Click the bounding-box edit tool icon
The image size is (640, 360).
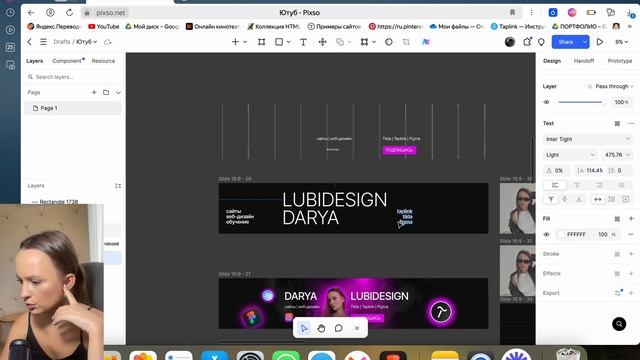[x=364, y=42]
